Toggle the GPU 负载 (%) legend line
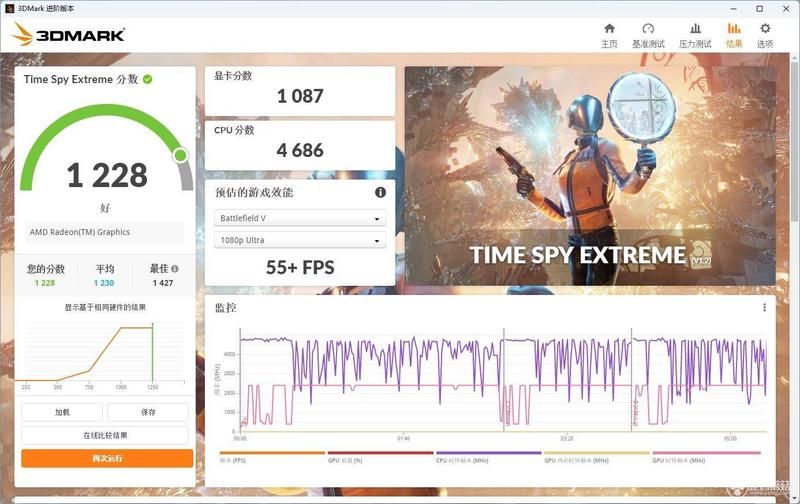The width and height of the screenshot is (800, 504). tap(380, 457)
